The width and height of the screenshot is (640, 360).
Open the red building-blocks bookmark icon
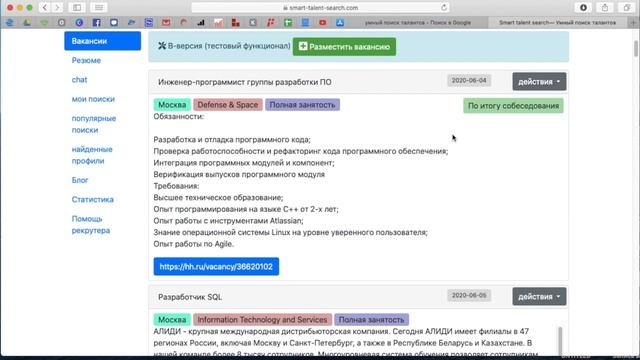click(236, 23)
